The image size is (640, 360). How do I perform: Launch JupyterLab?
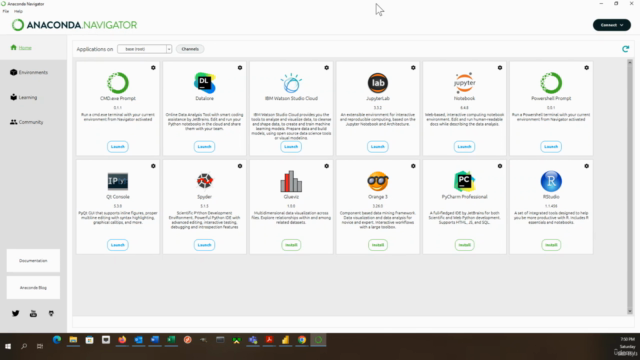click(x=378, y=147)
